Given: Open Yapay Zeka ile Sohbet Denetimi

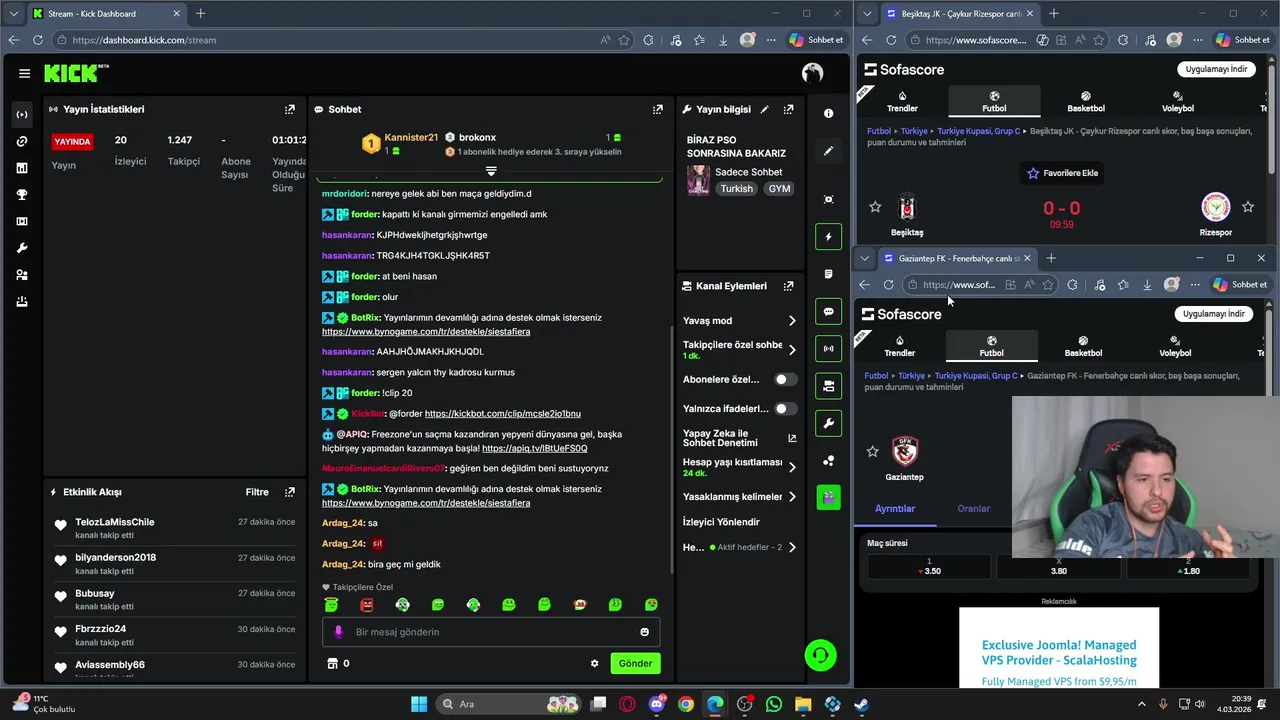Looking at the screenshot, I should coord(740,438).
